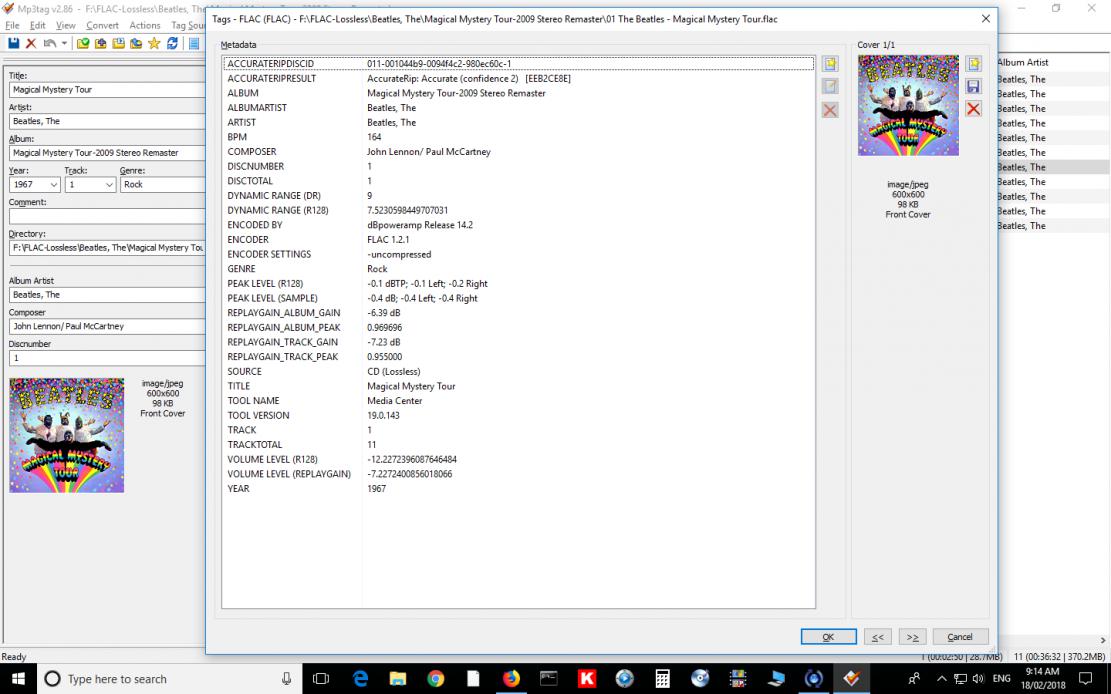Click cover art thumbnail in the Tags dialog
Image resolution: width=1111 pixels, height=694 pixels.
point(908,105)
